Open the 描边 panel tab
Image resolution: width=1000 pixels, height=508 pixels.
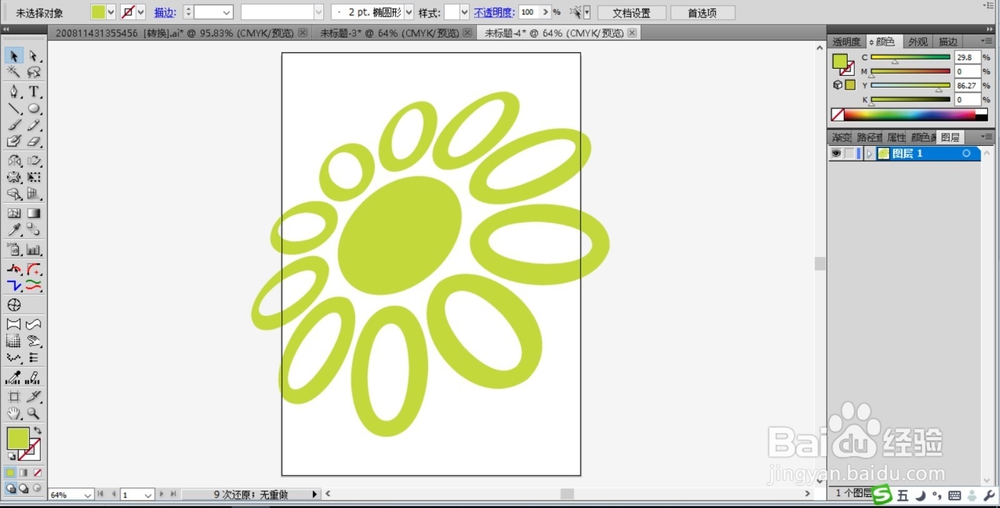[x=948, y=41]
